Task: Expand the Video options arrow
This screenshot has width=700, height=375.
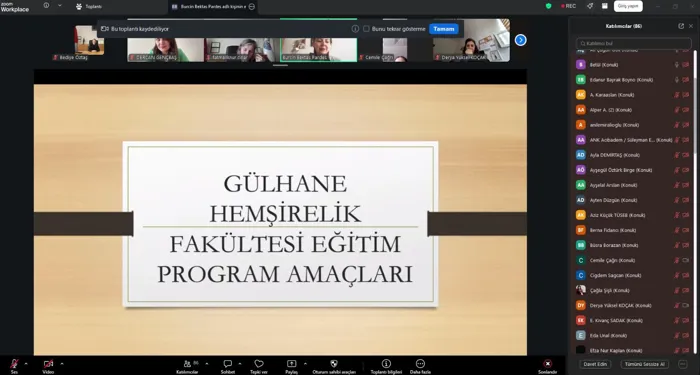Action: tap(62, 363)
